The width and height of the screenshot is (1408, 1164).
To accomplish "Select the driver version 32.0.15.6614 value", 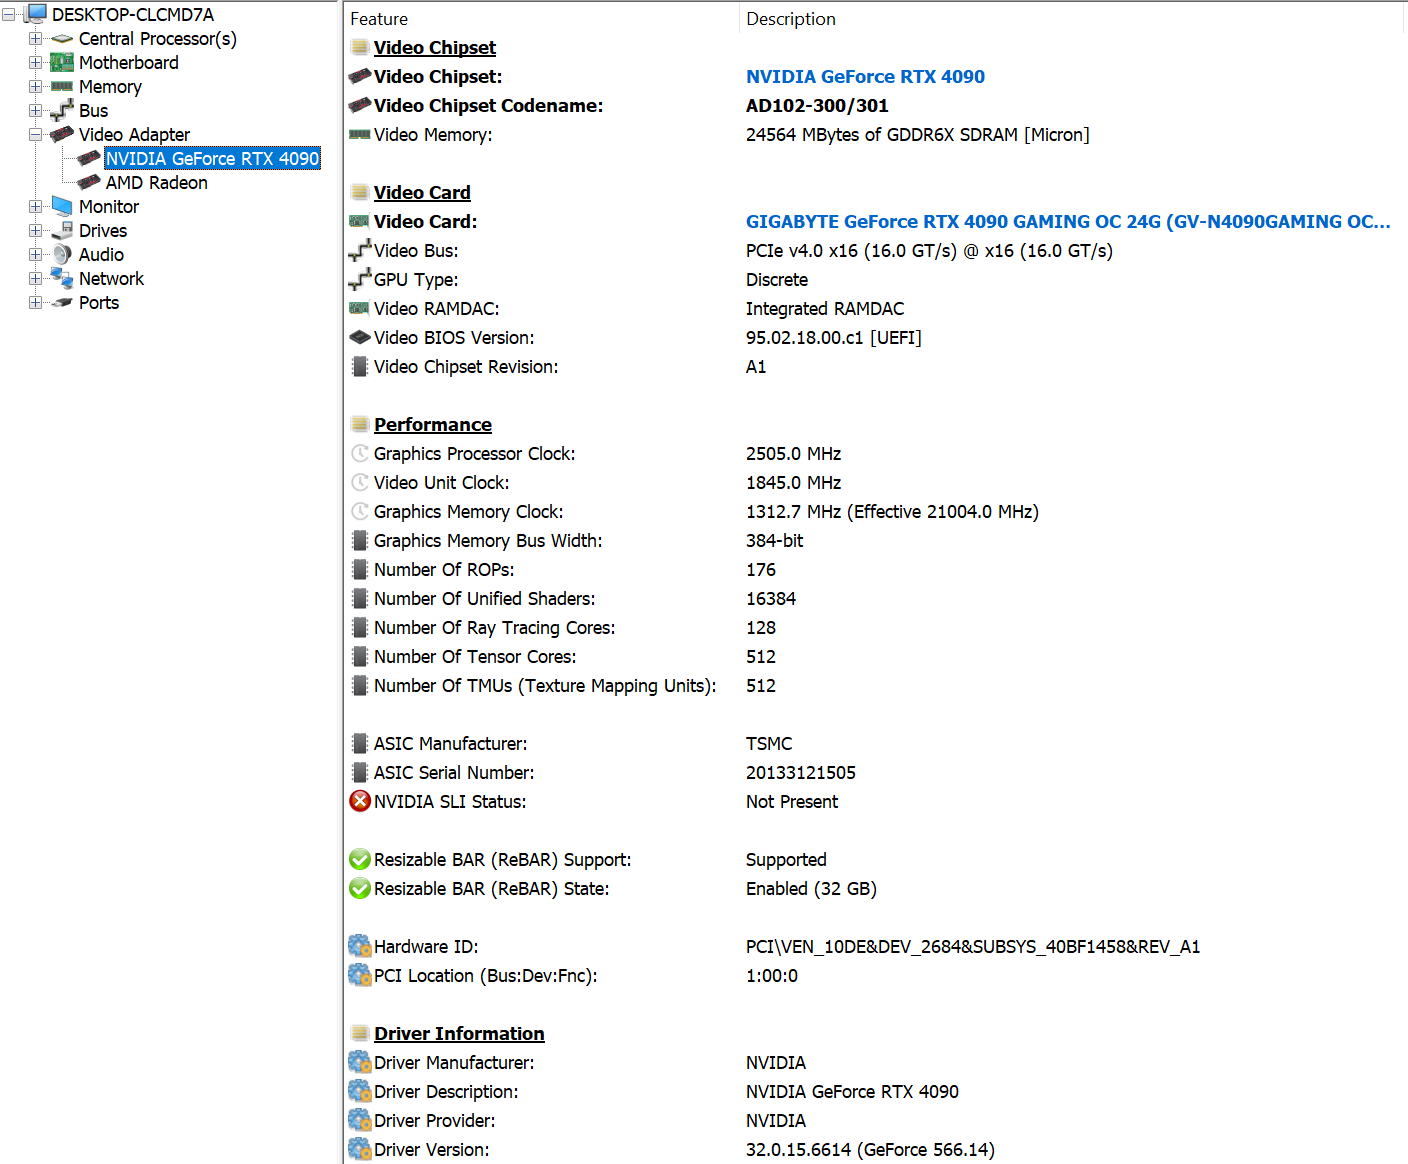I will (870, 1150).
